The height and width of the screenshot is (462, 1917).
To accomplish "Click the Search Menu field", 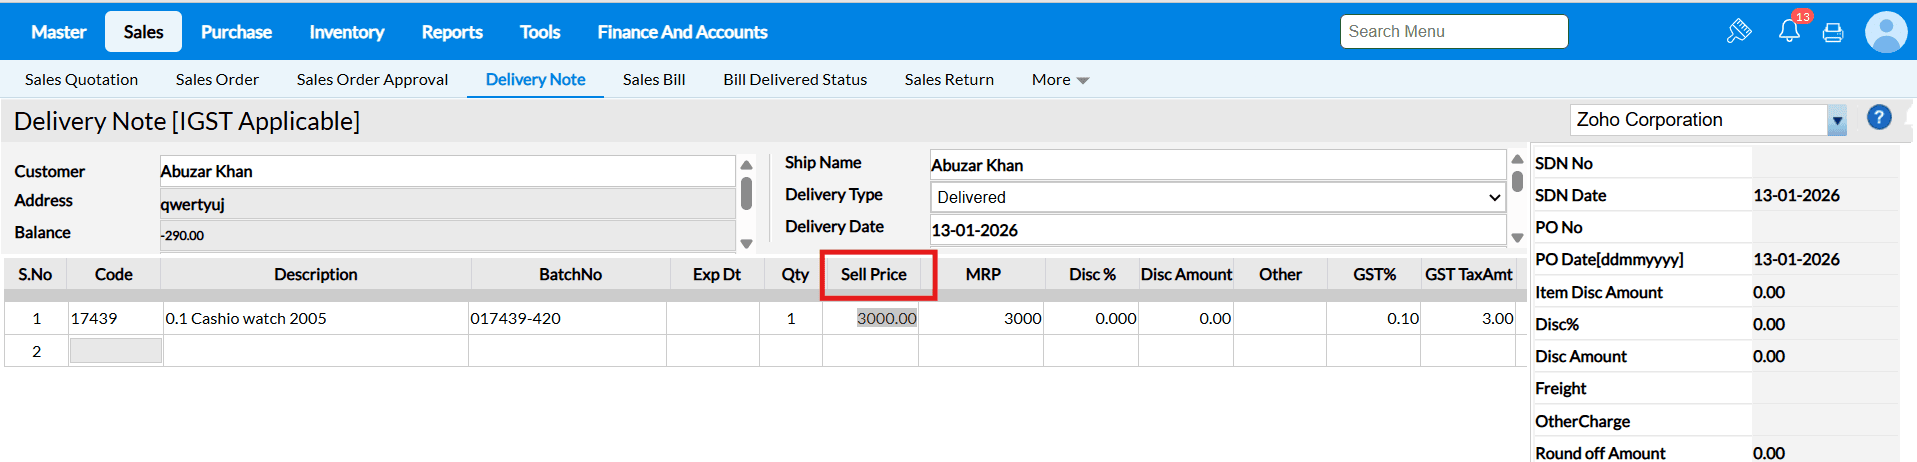I will pyautogui.click(x=1453, y=32).
